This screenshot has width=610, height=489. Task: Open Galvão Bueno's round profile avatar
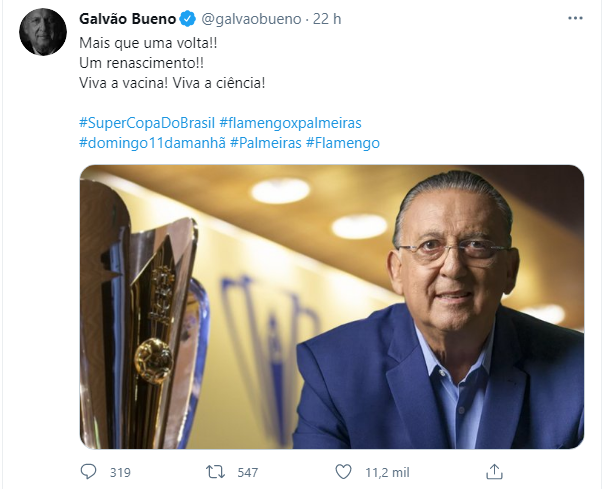point(43,32)
